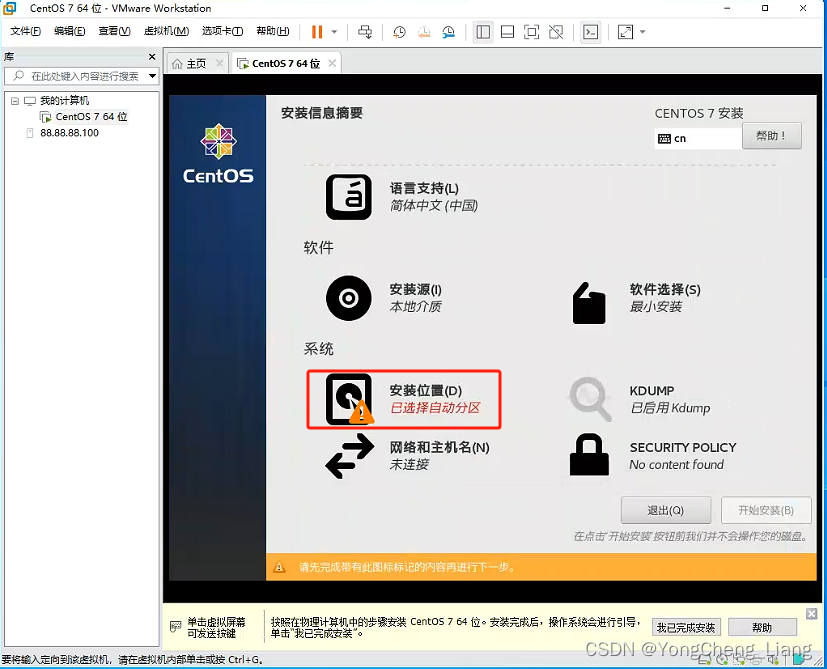Toggle the library sidebar view icon
The height and width of the screenshot is (669, 827).
(483, 32)
